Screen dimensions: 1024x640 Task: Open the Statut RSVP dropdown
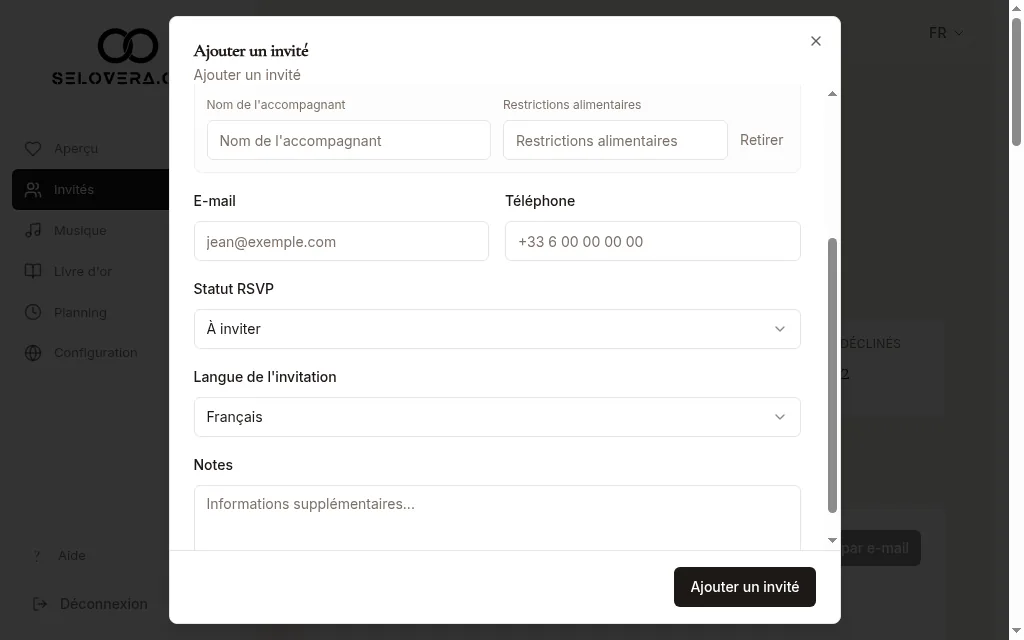point(497,329)
